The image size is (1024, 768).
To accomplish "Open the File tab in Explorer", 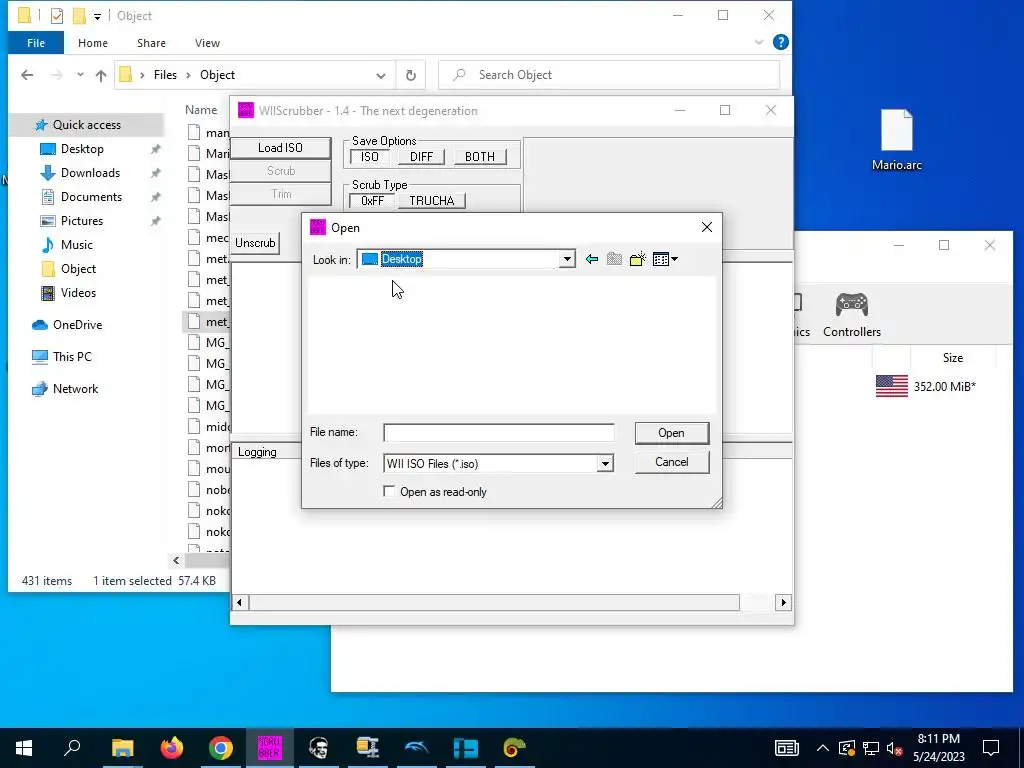I will click(36, 43).
